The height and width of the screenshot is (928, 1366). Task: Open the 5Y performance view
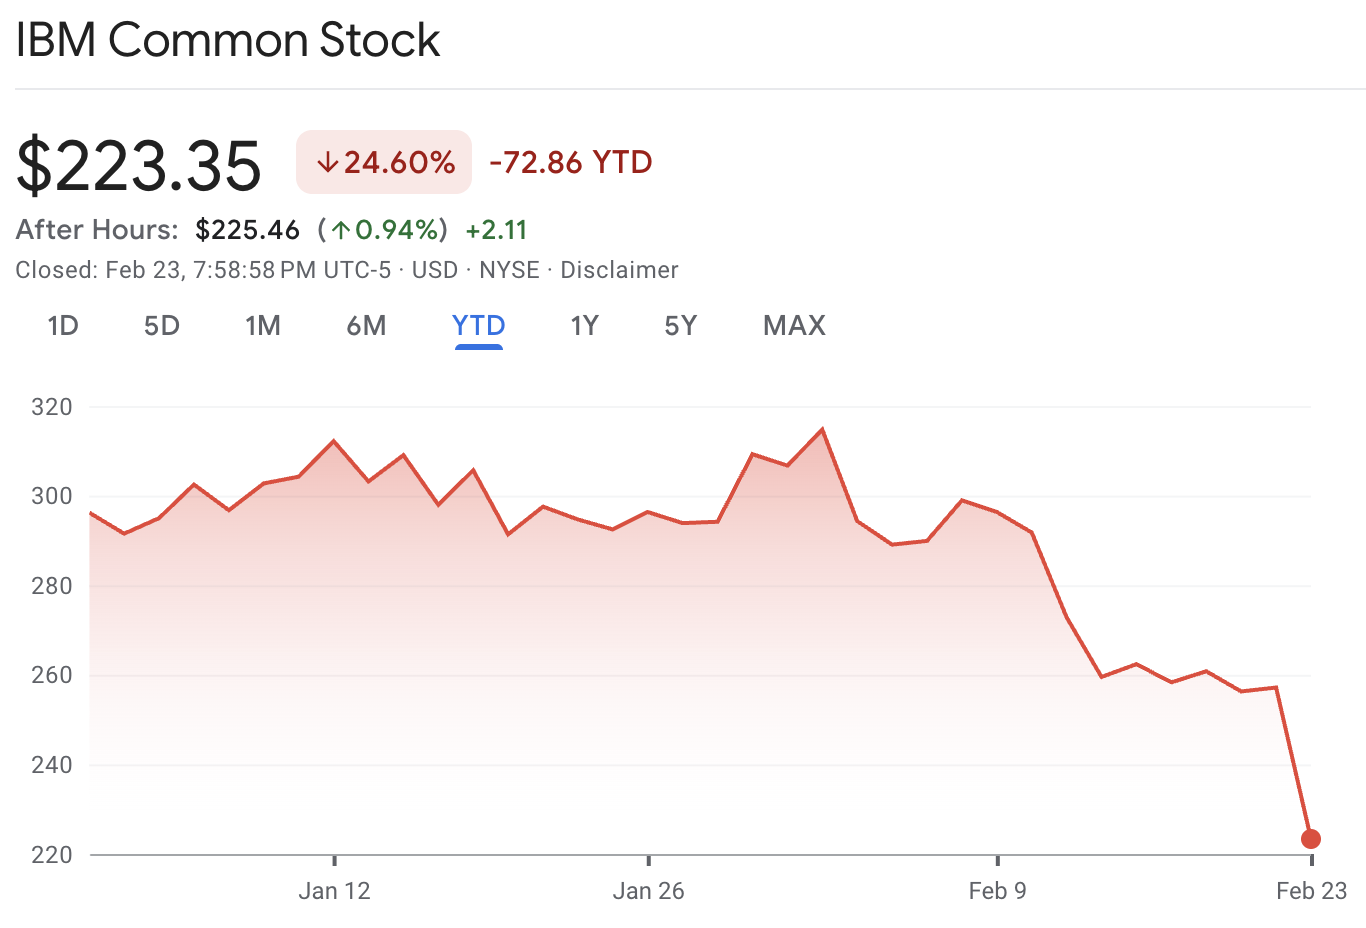coord(679,325)
